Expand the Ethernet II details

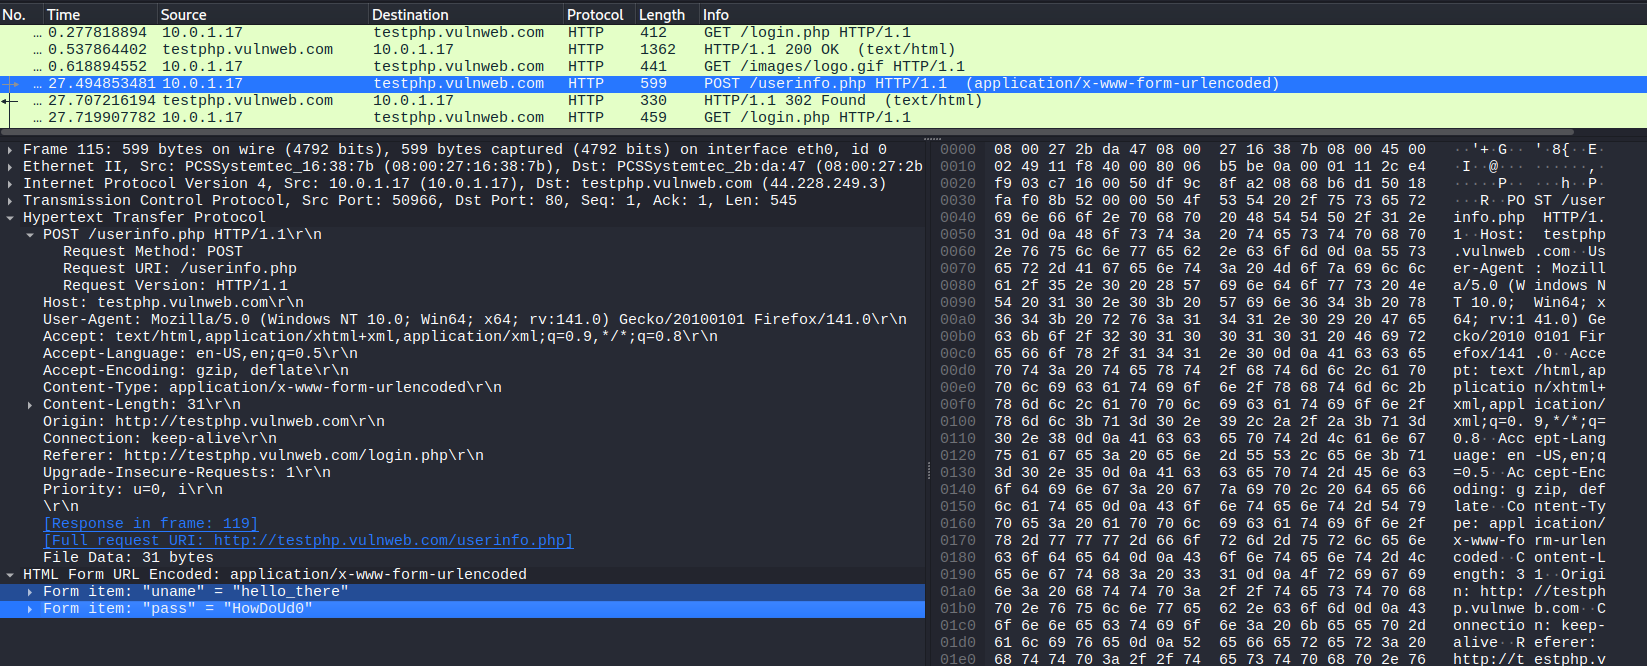pos(10,167)
